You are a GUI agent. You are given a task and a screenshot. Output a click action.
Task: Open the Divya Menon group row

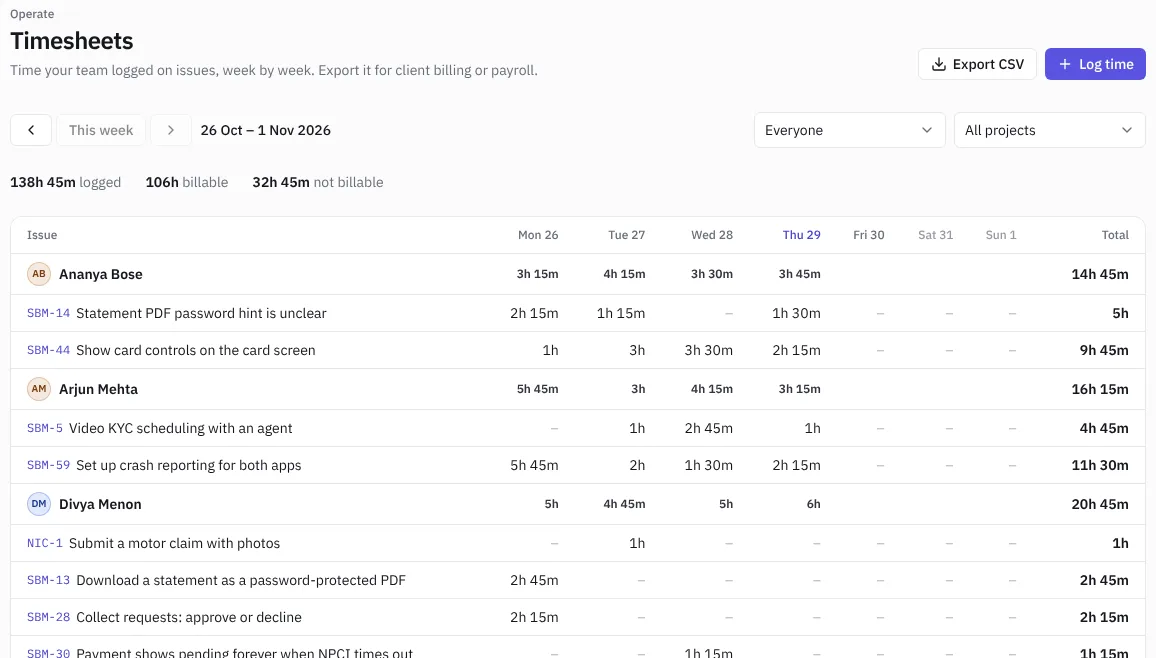(x=578, y=504)
